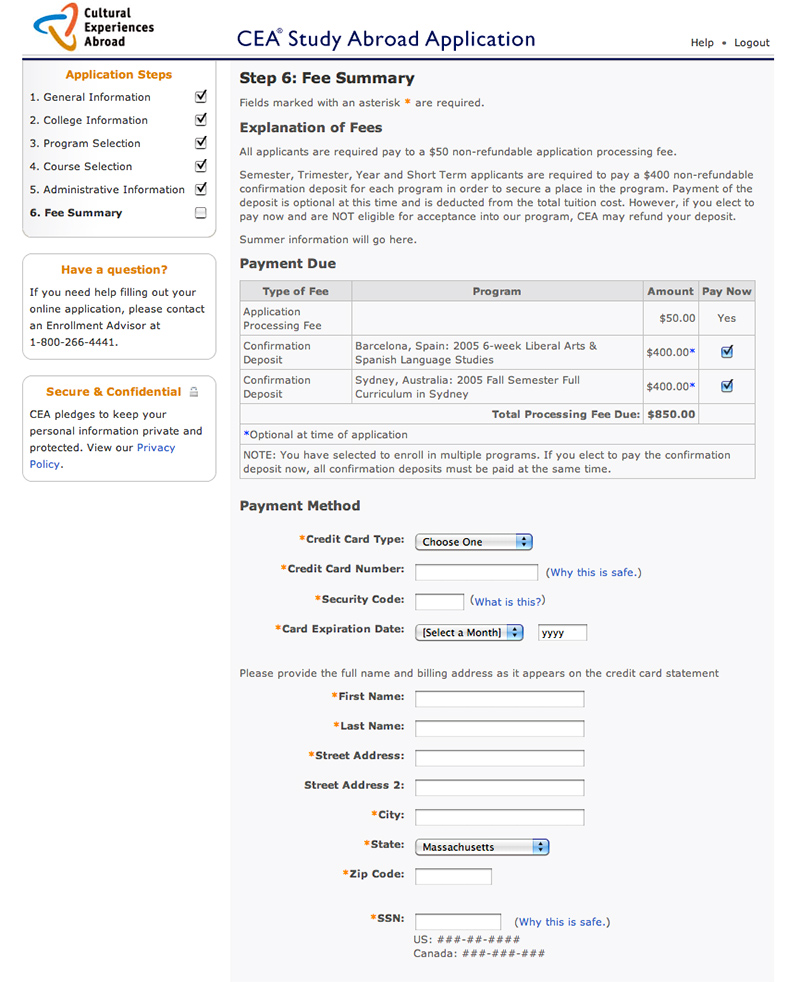Focus the Security Code input box
Image resolution: width=800 pixels, height=982 pixels.
click(439, 602)
